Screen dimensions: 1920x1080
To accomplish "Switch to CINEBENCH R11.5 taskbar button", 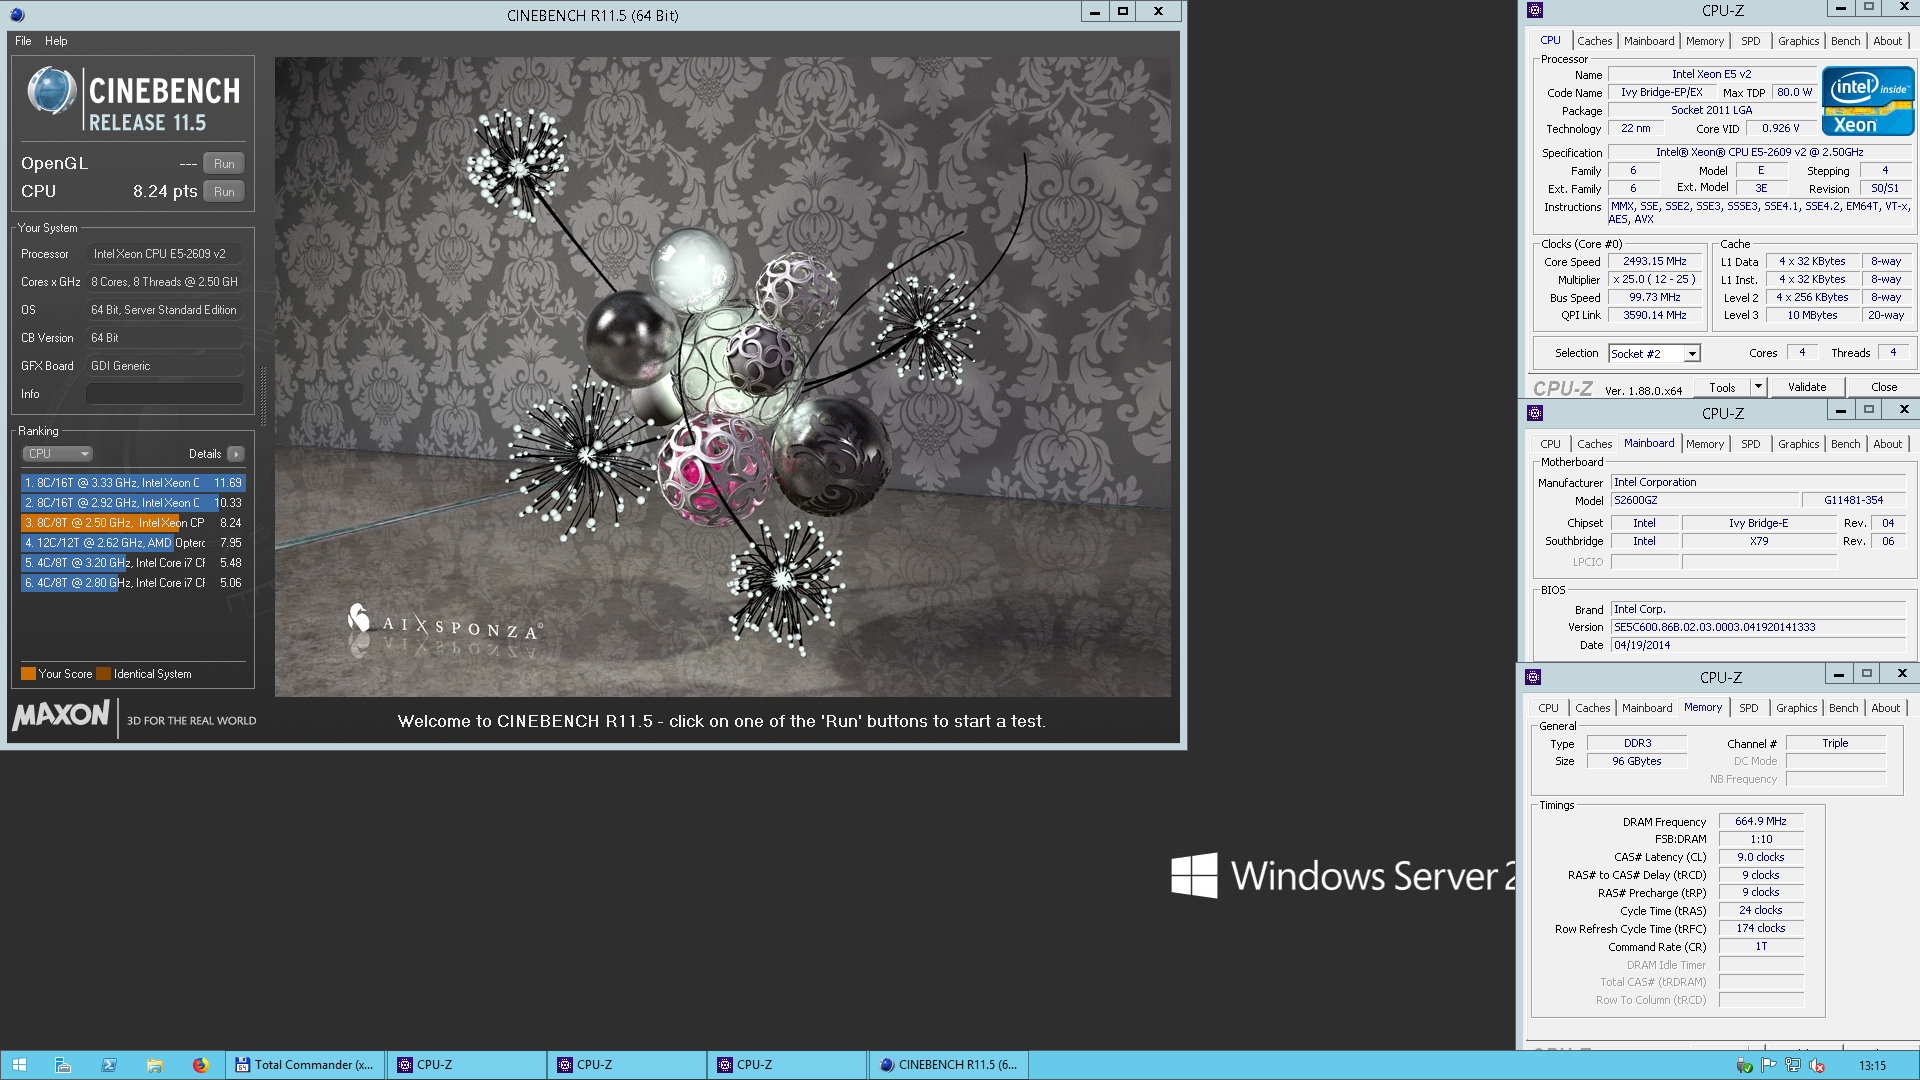I will [x=948, y=1065].
